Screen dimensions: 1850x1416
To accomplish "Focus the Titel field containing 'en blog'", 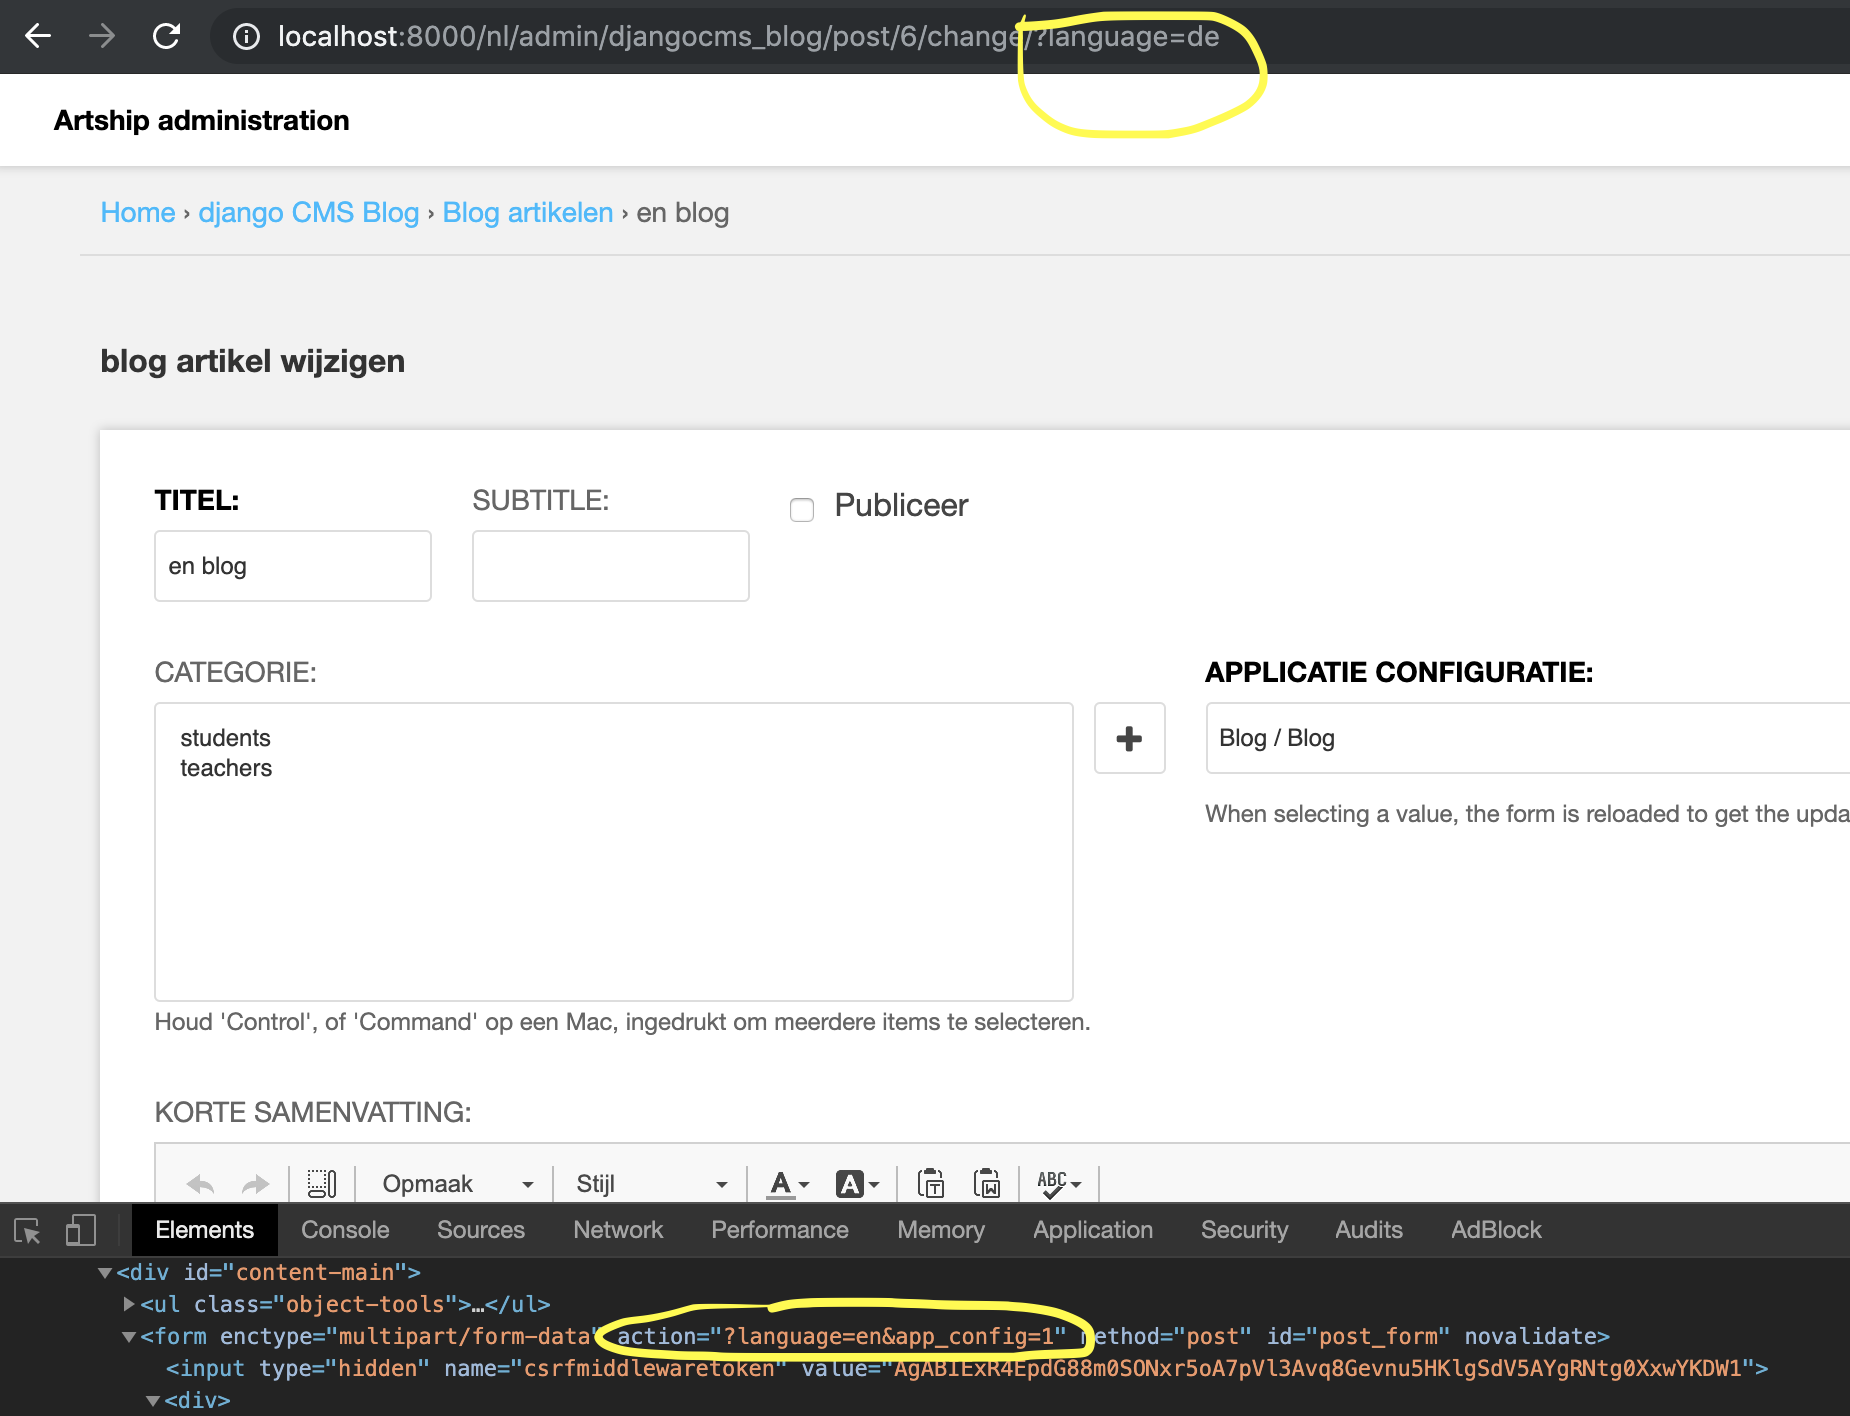I will (x=293, y=566).
